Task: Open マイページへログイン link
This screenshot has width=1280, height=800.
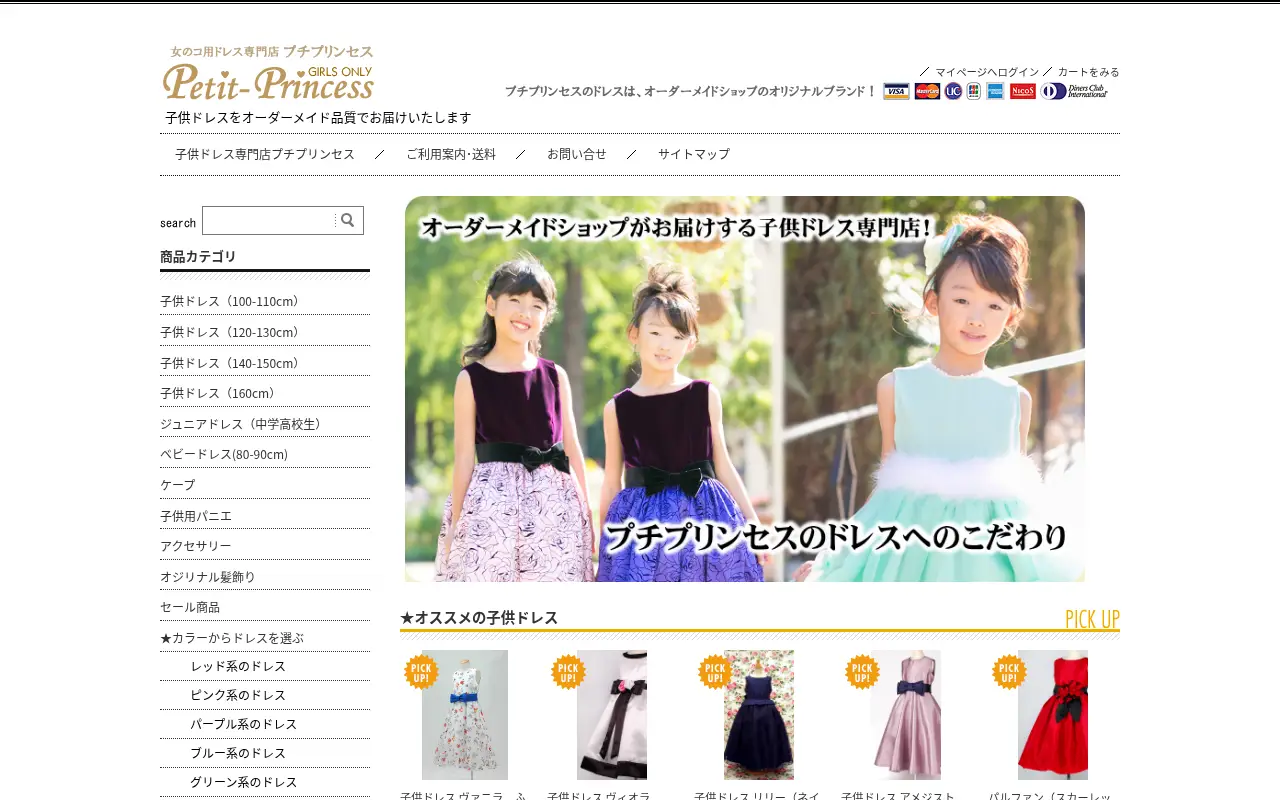Action: coord(987,72)
